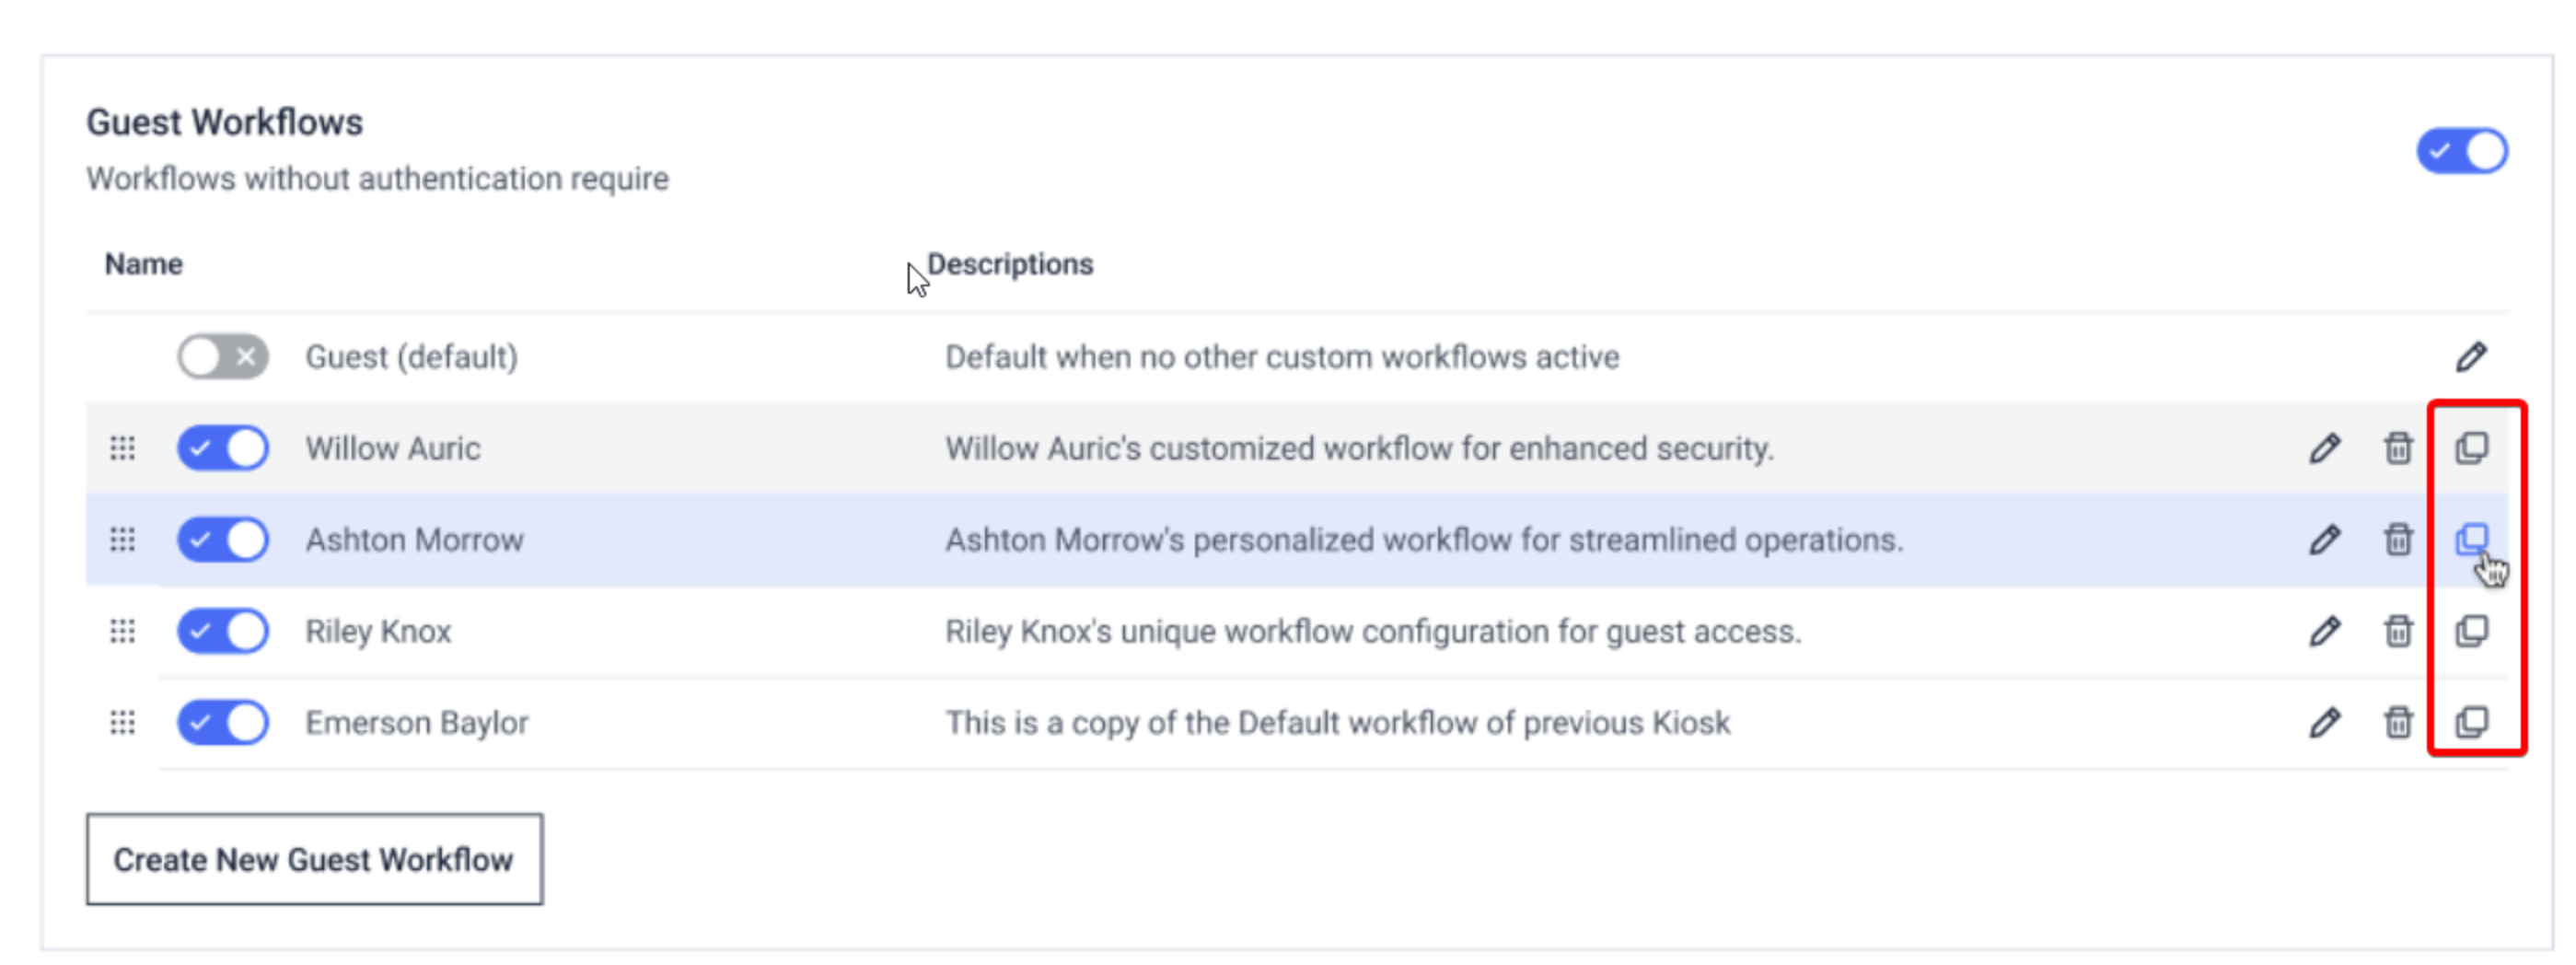Click the trash icon for Emerson Baylor
Viewport: 2576px width, 965px height.
(x=2397, y=722)
